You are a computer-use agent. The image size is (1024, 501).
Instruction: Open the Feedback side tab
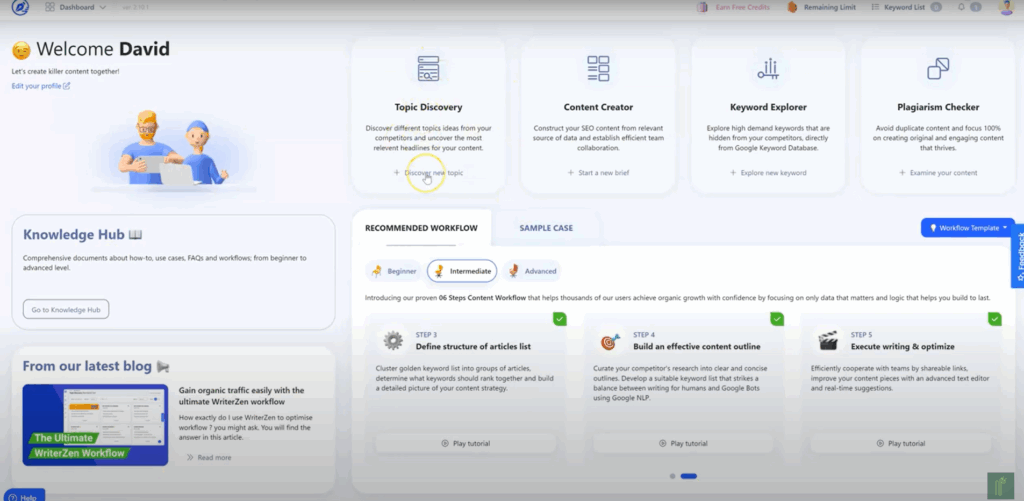pos(1018,256)
